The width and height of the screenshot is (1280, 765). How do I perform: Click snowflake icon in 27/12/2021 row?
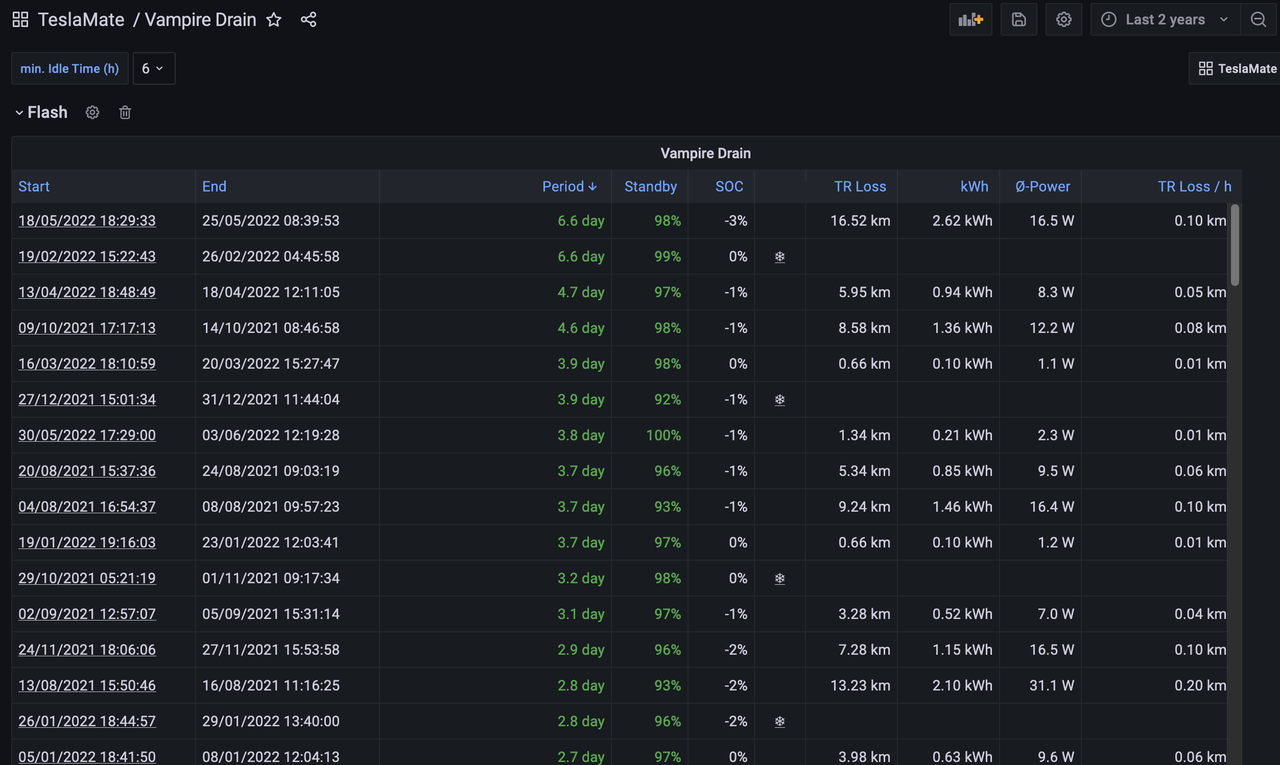(x=780, y=400)
